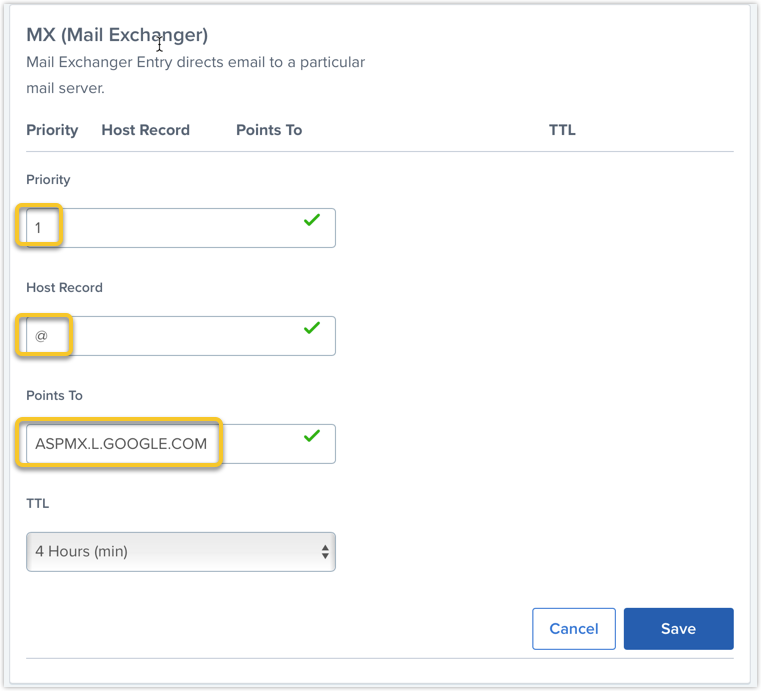Click the Points To column header
The height and width of the screenshot is (691, 761).
click(269, 130)
